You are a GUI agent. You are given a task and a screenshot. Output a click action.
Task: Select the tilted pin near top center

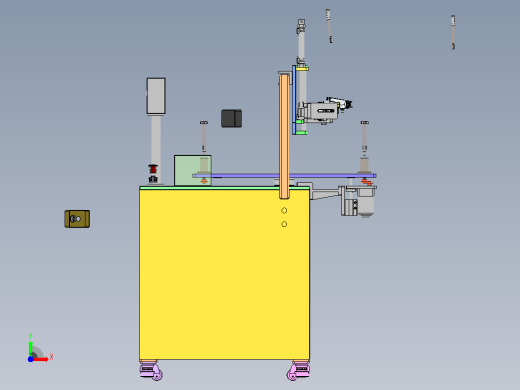pyautogui.click(x=329, y=26)
